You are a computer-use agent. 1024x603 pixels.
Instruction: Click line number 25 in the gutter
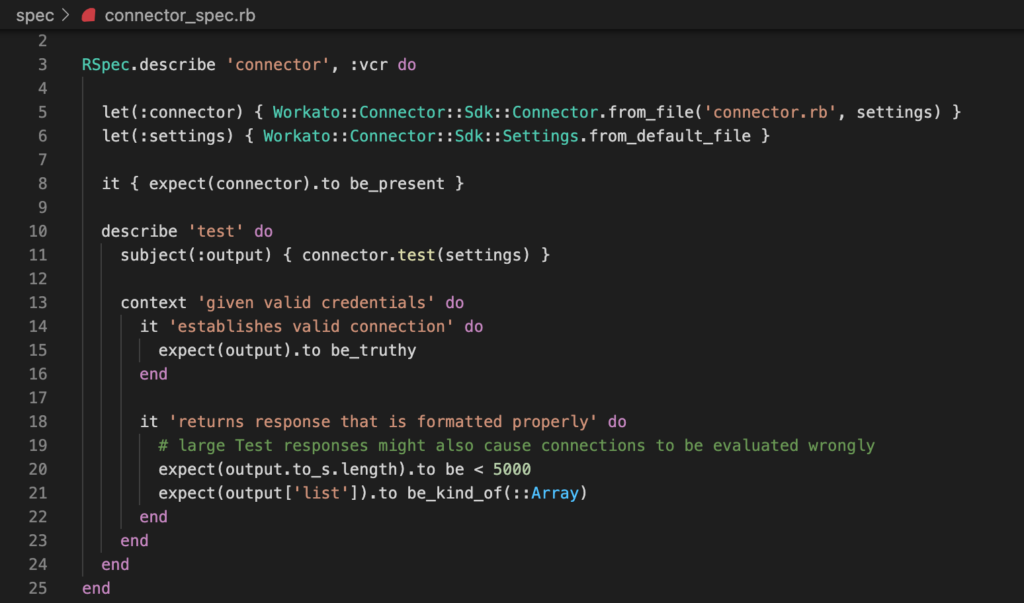click(38, 588)
